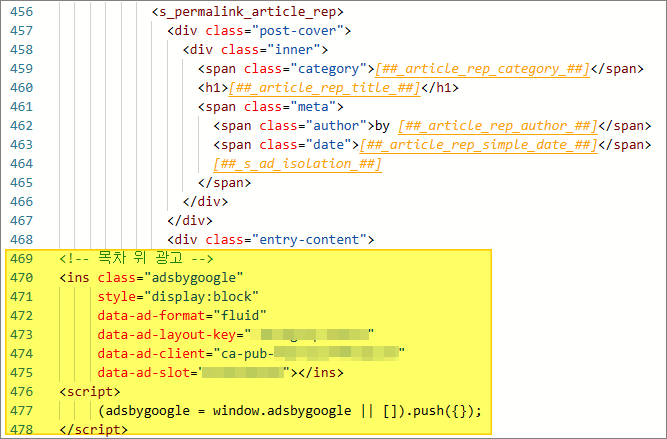Viewport: 667px width, 439px height.
Task: Click line number 456 in the gutter
Action: (x=21, y=12)
